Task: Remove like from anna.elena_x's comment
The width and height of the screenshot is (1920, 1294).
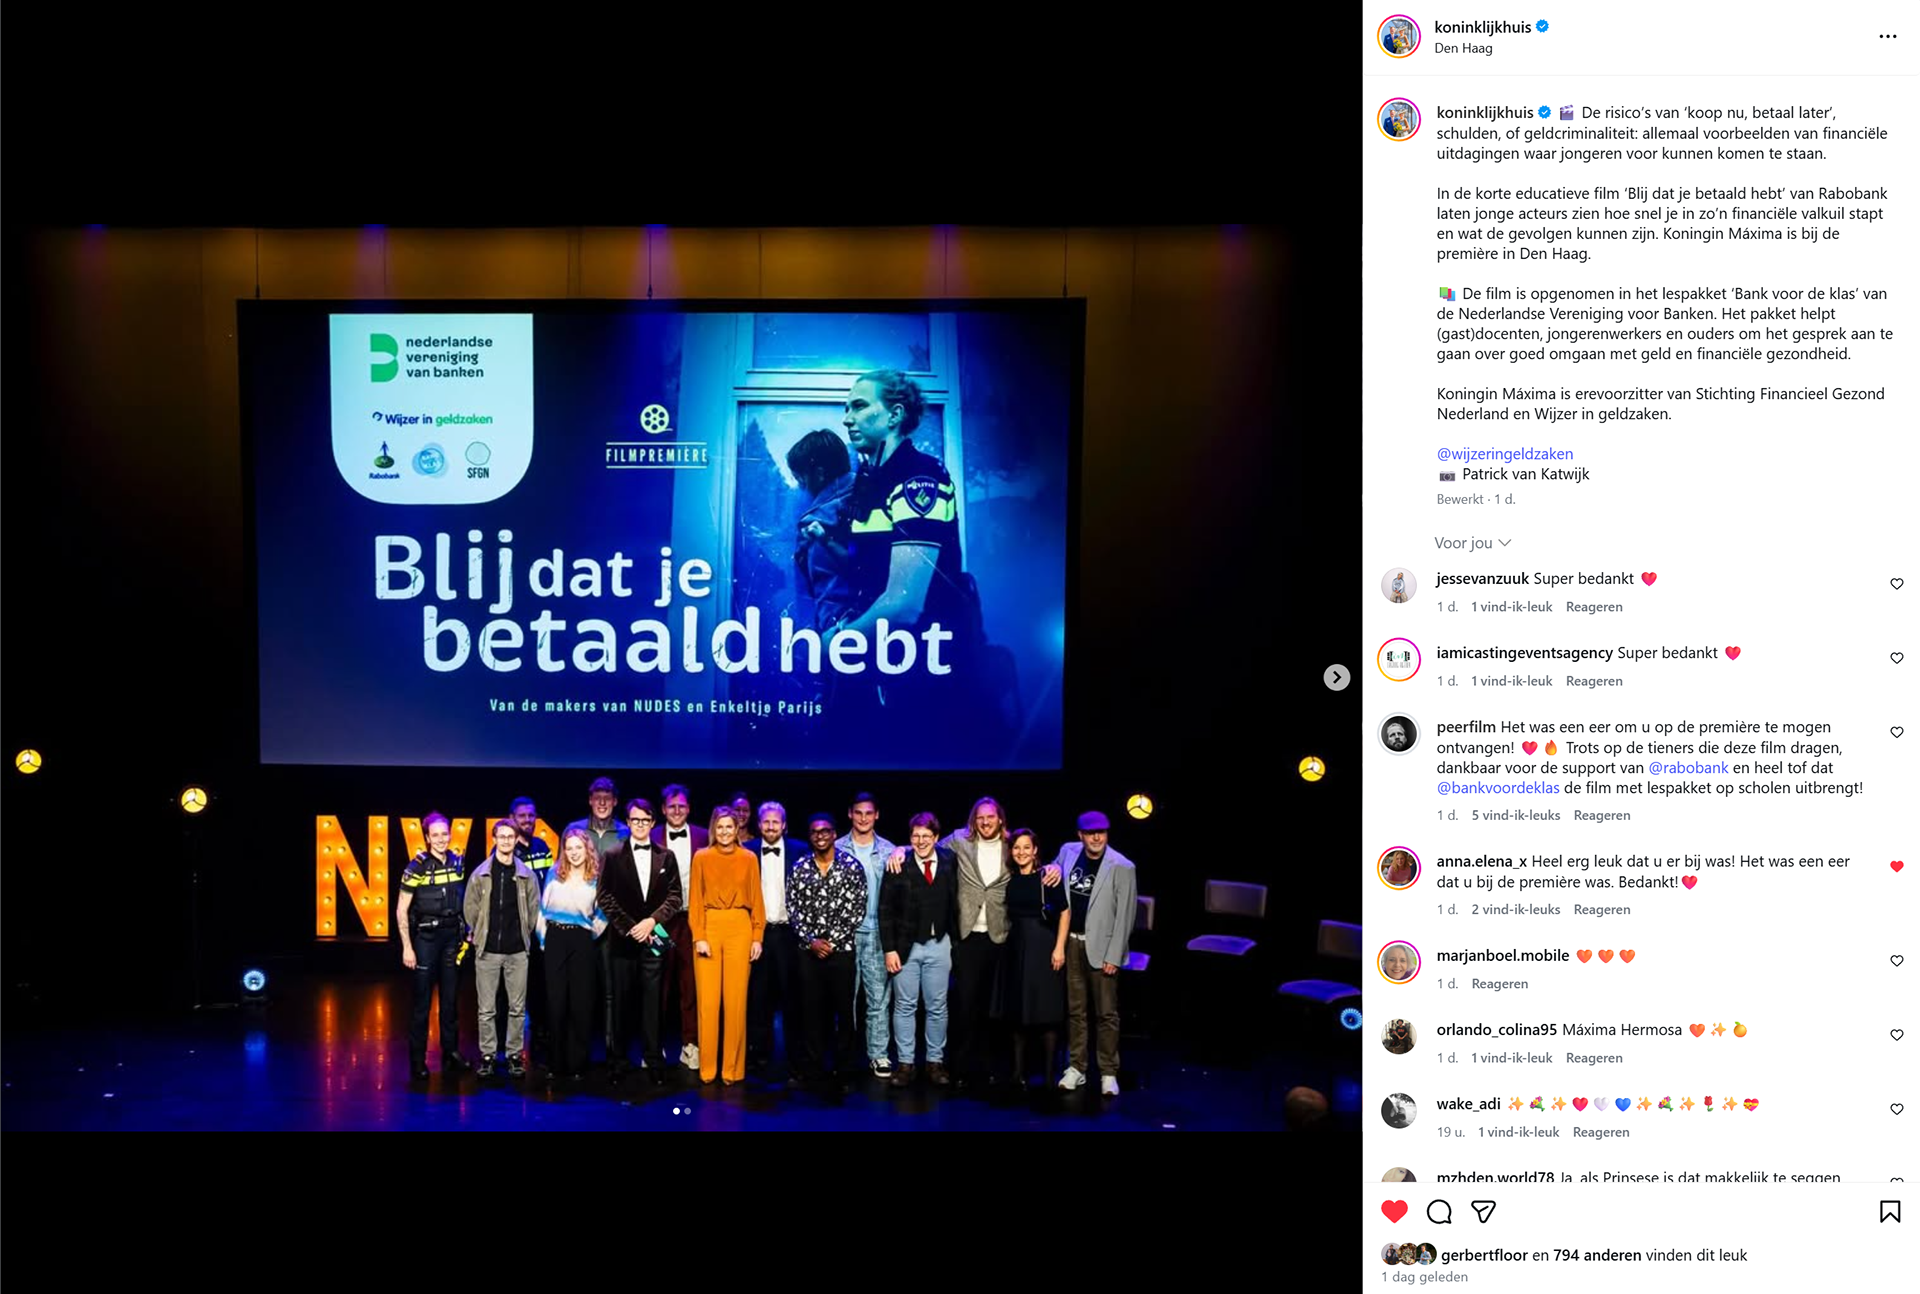Action: point(1896,867)
